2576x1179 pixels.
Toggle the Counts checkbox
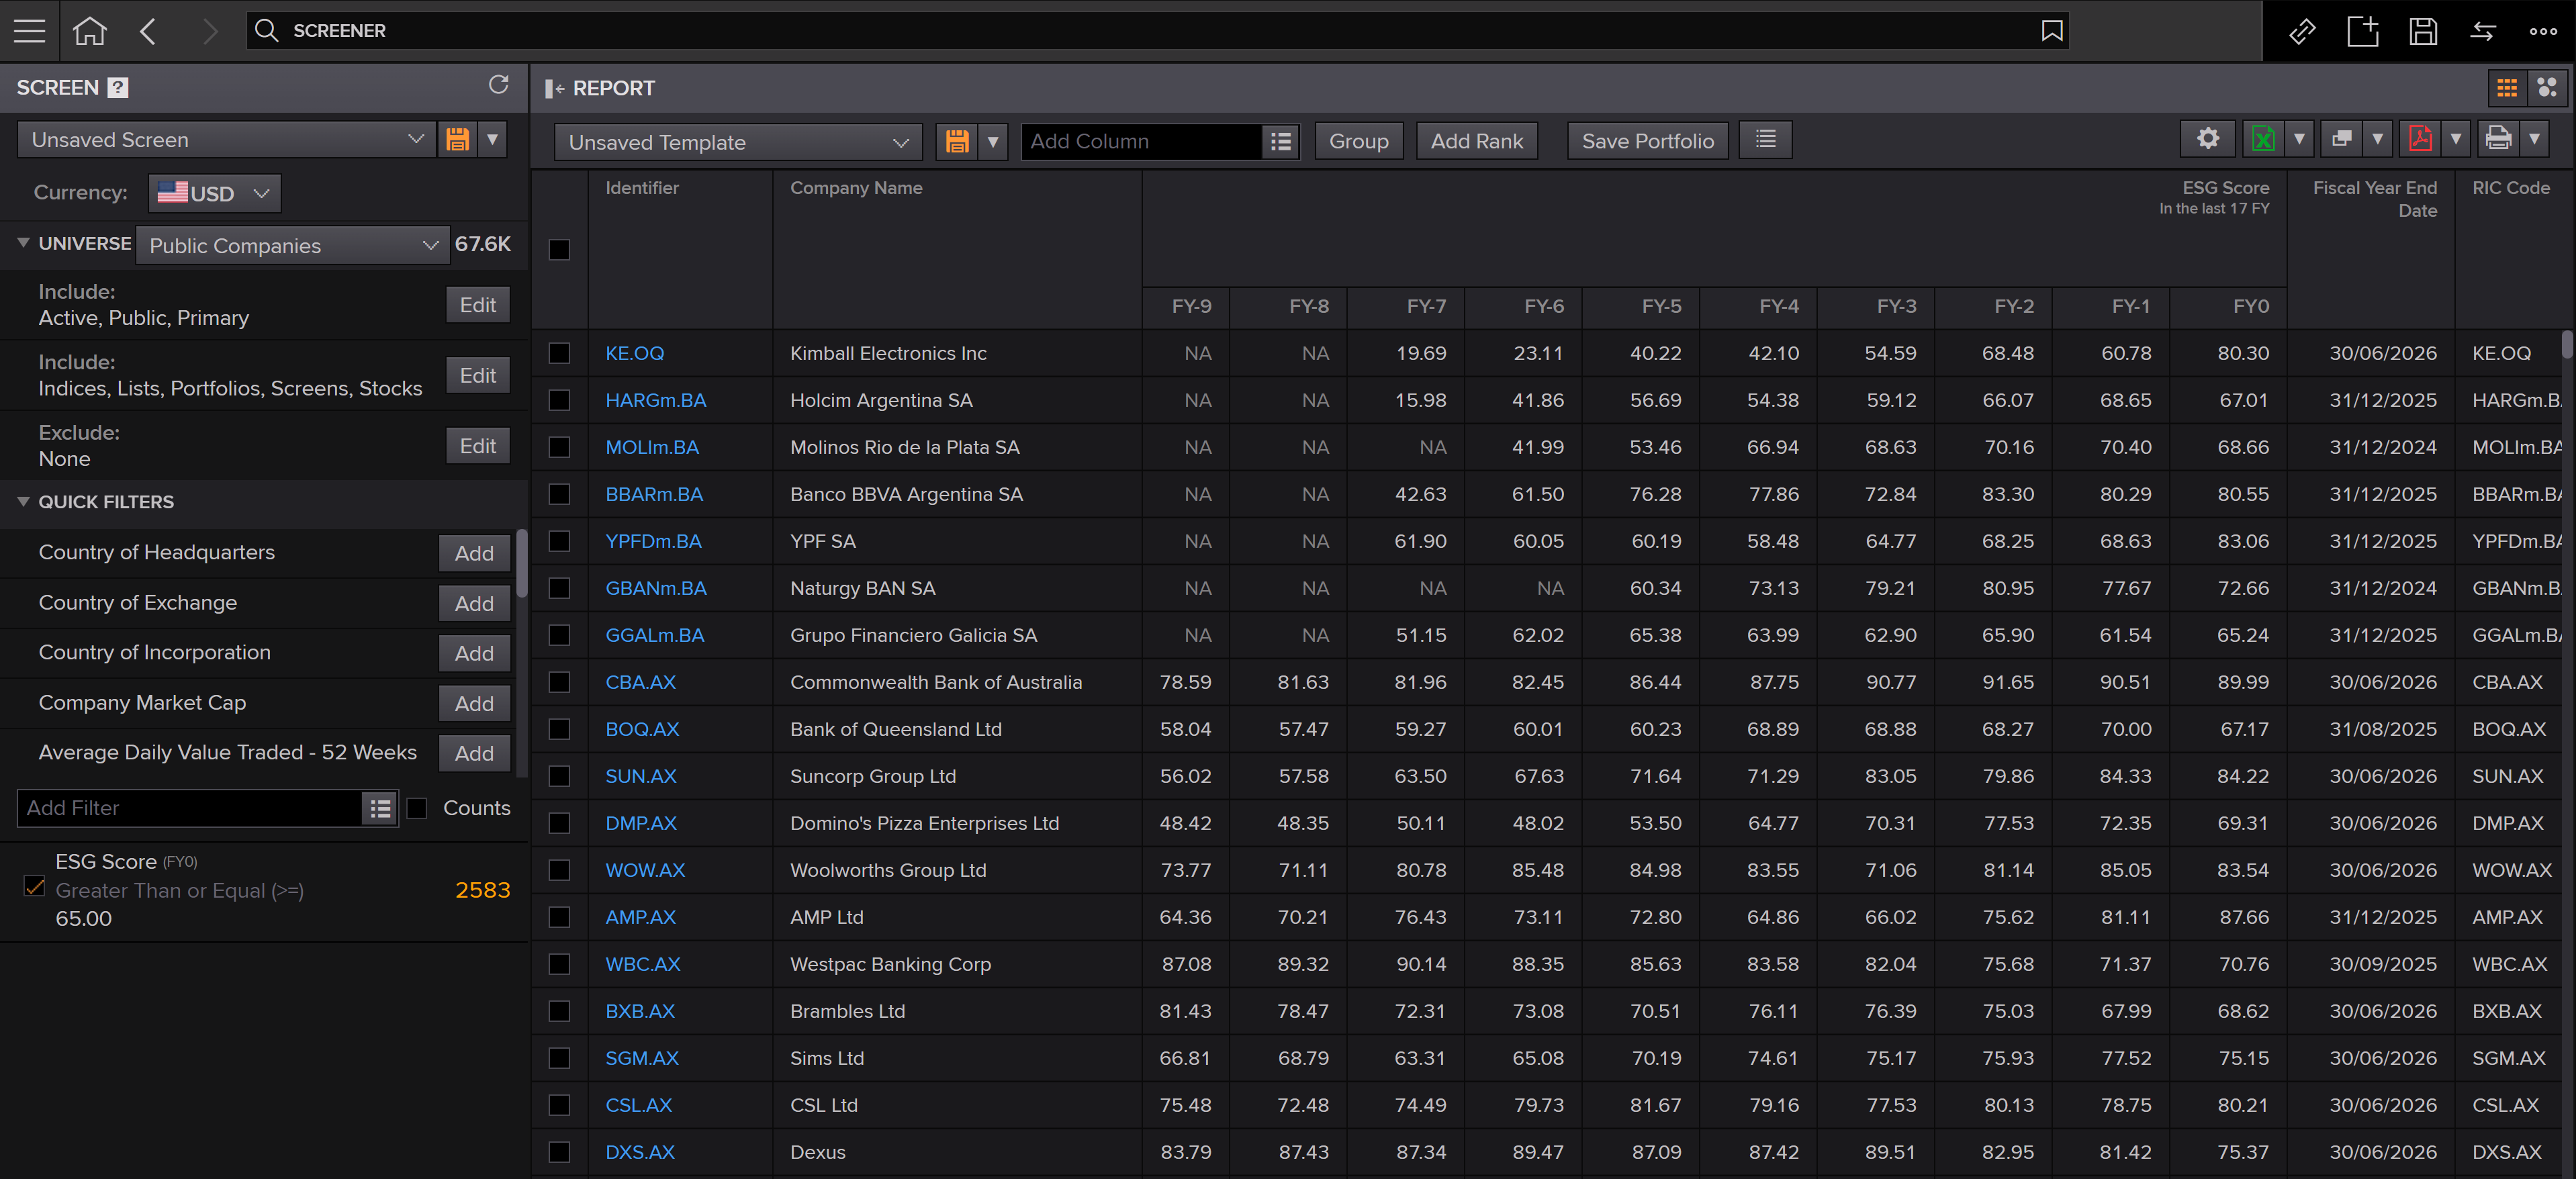(417, 808)
